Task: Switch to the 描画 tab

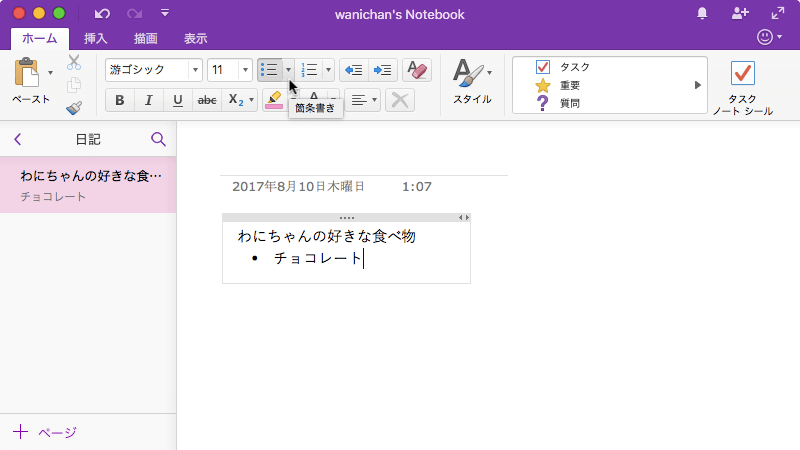Action: [x=145, y=38]
